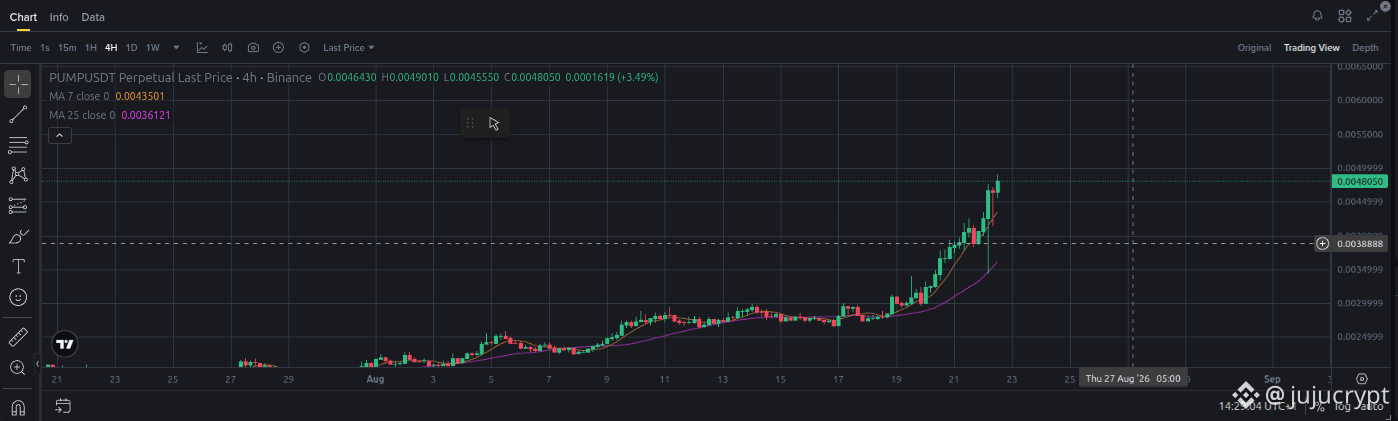Select the brush drawing tool

pos(18,236)
